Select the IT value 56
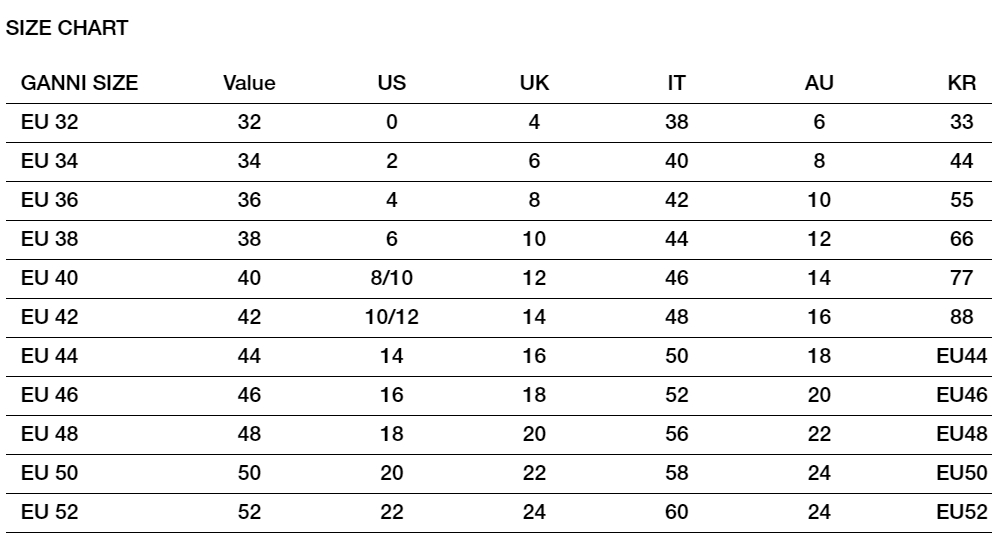Viewport: 1000px width, 540px height. click(677, 434)
